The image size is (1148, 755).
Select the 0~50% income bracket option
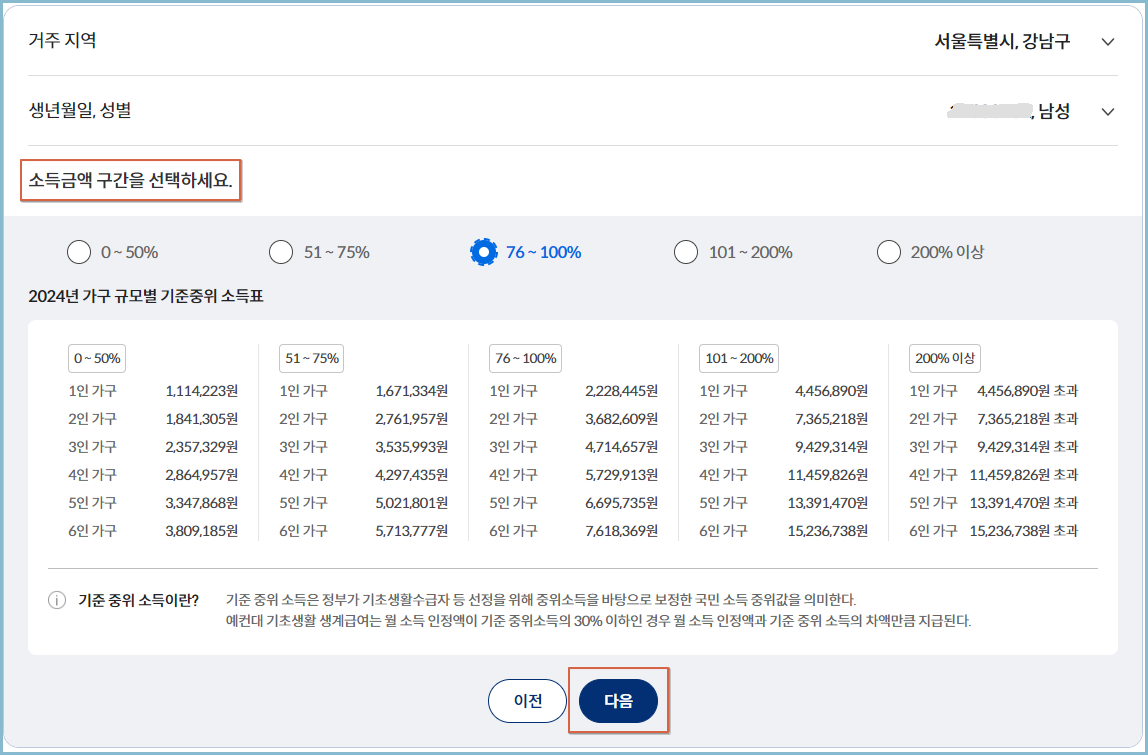point(79,252)
